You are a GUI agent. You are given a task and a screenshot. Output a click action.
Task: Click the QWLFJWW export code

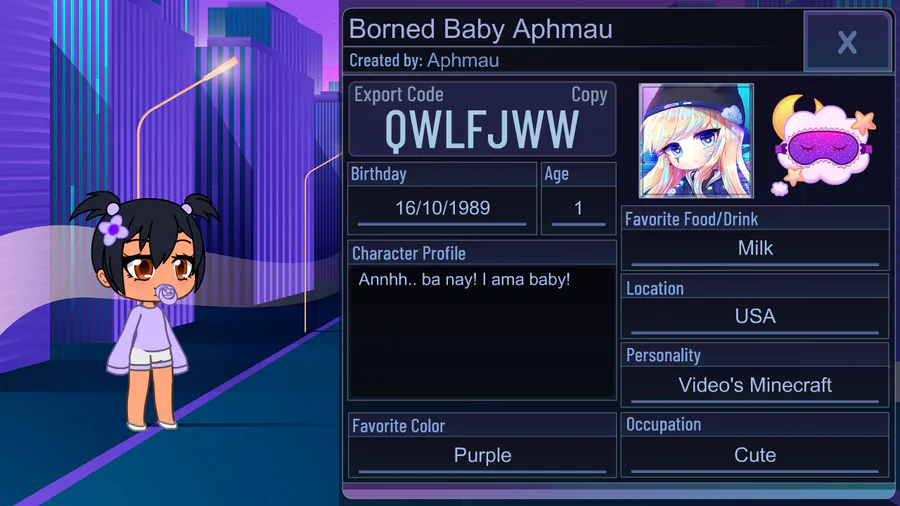[482, 130]
